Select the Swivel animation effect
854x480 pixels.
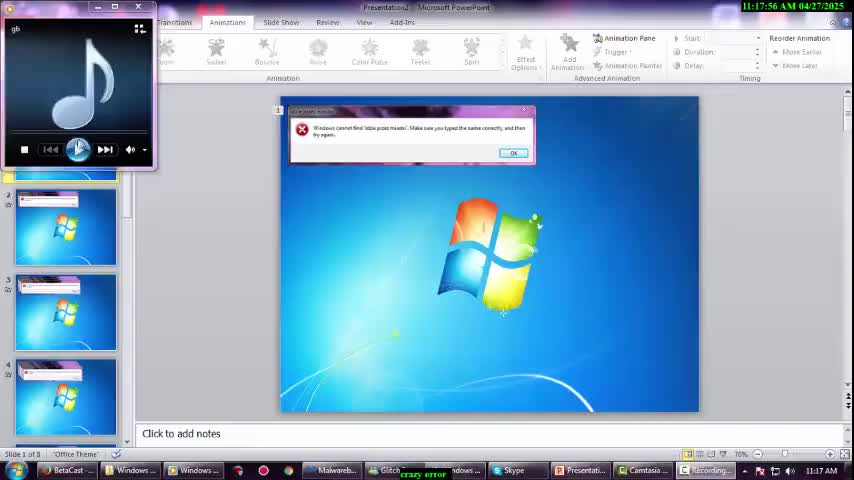(216, 52)
